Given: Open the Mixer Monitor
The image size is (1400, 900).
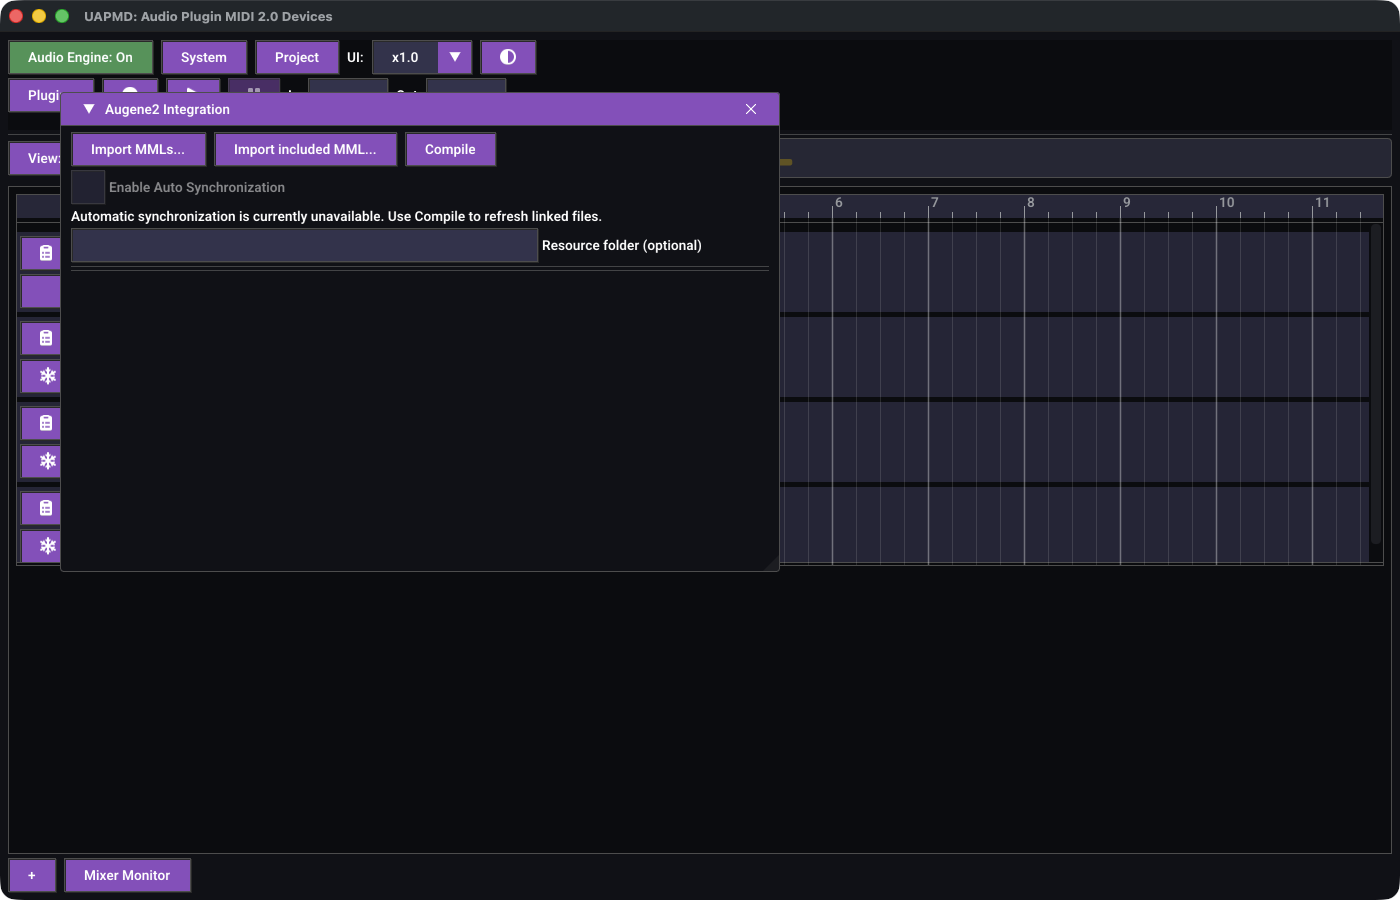Looking at the screenshot, I should click(x=127, y=875).
